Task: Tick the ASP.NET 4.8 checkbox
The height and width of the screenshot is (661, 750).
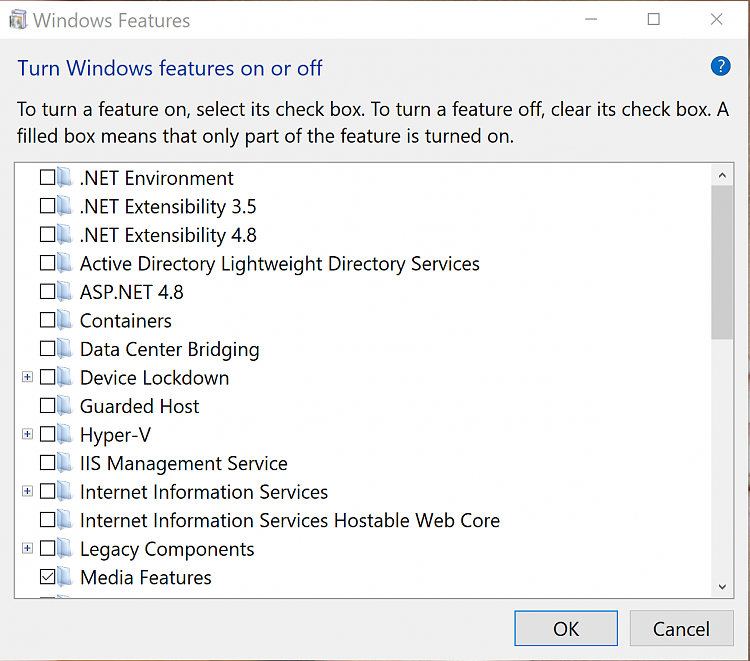Action: click(x=47, y=292)
